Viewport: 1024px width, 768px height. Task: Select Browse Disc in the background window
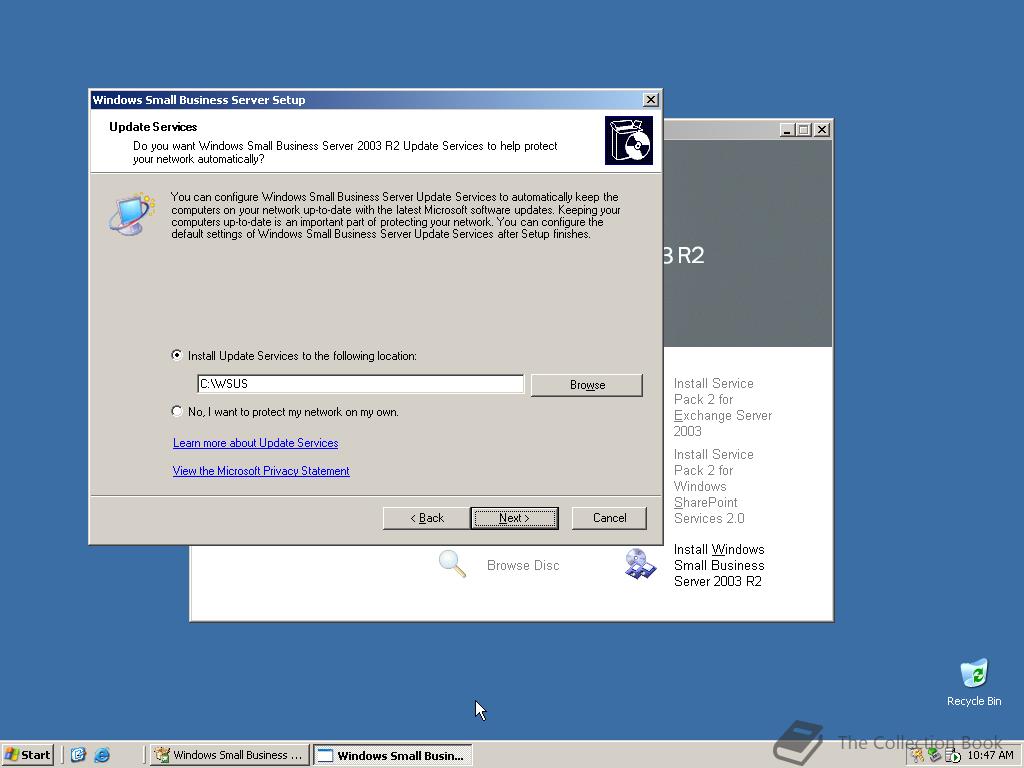pyautogui.click(x=523, y=566)
